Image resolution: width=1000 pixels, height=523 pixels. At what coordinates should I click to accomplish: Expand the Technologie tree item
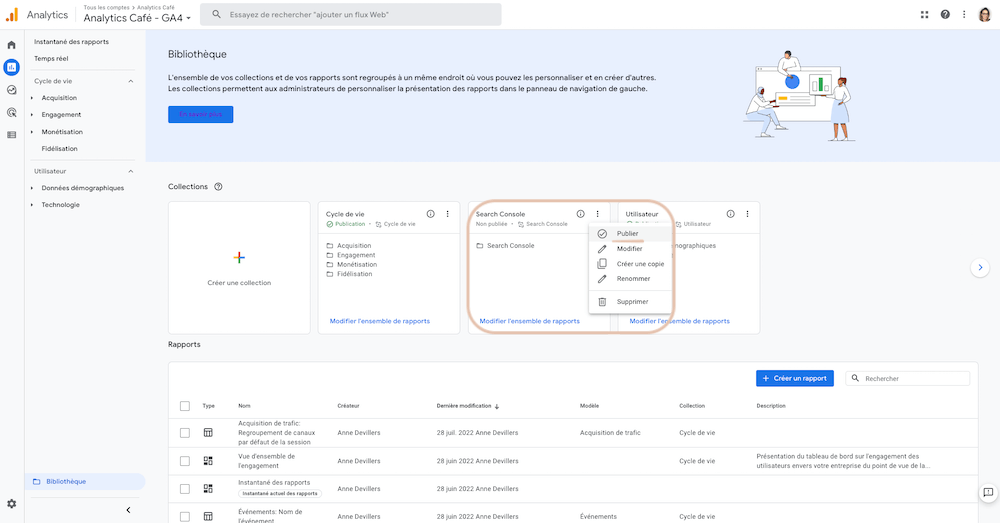coord(32,205)
